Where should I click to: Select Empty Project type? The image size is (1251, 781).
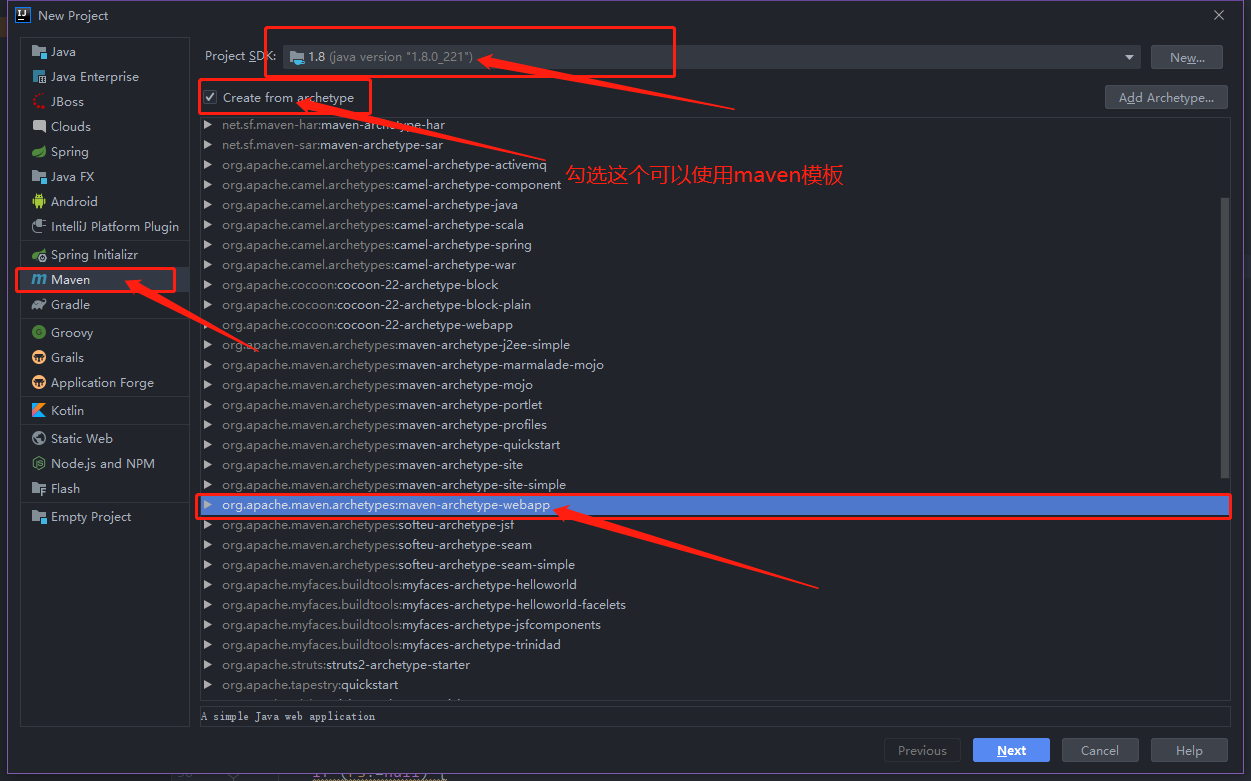click(x=105, y=517)
